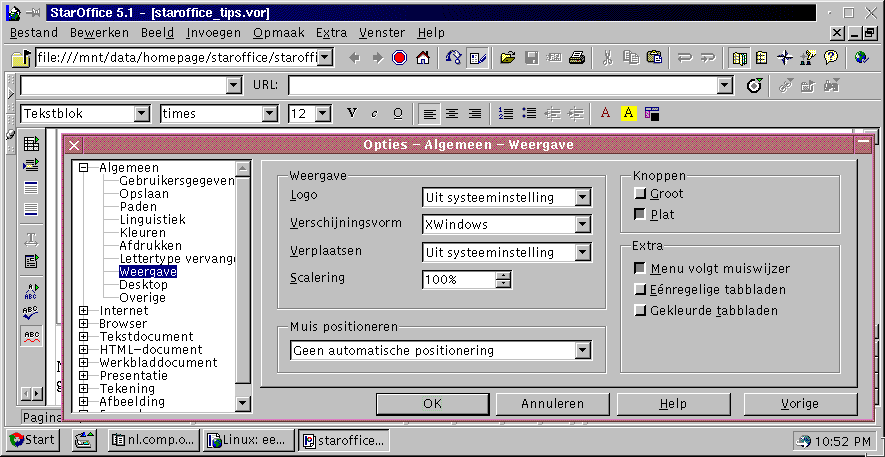
Task: Click the OK button
Action: point(432,404)
